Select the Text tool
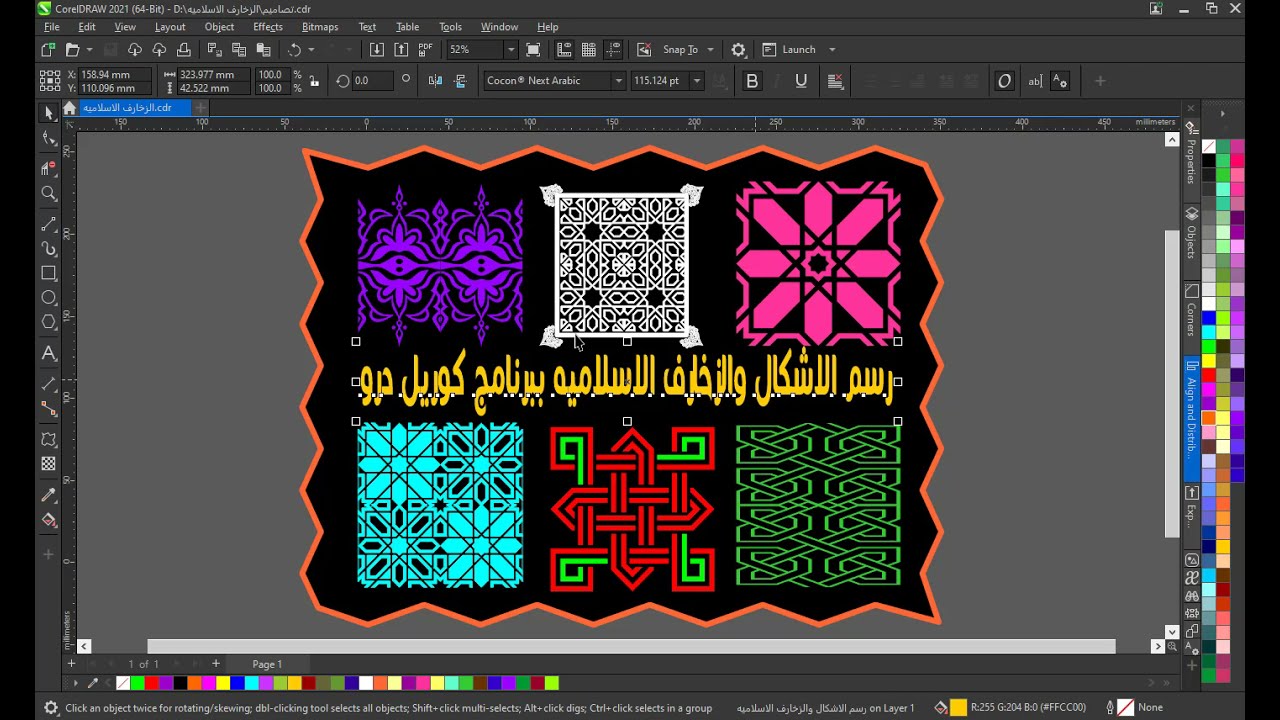Viewport: 1280px width, 720px height. click(49, 353)
